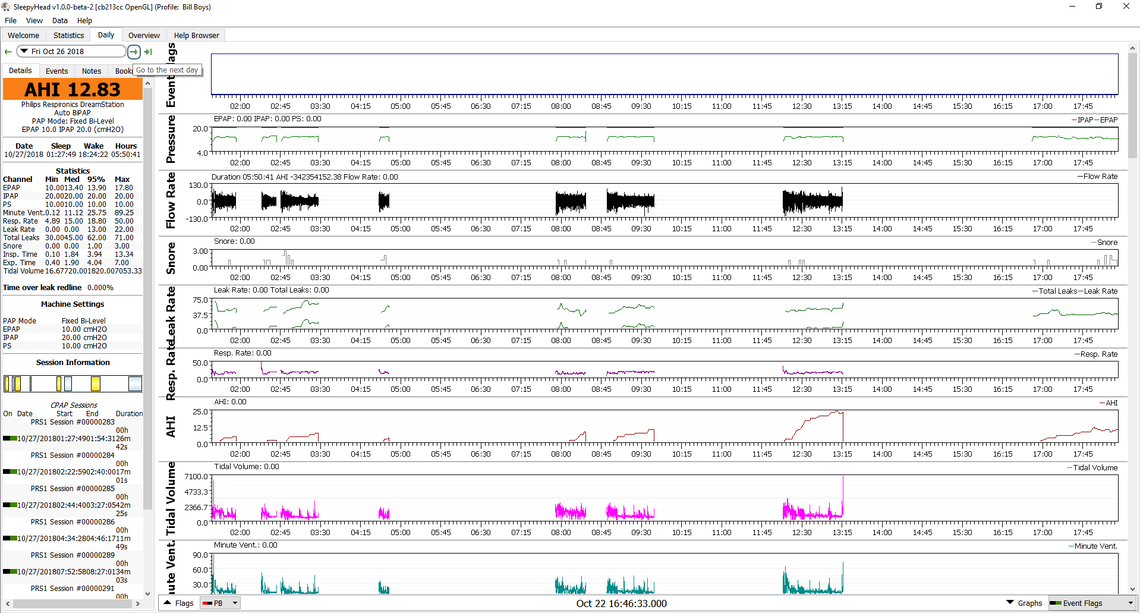Click 'Time over leak redline' text
Viewport: 1140px width, 613px height.
coord(42,288)
